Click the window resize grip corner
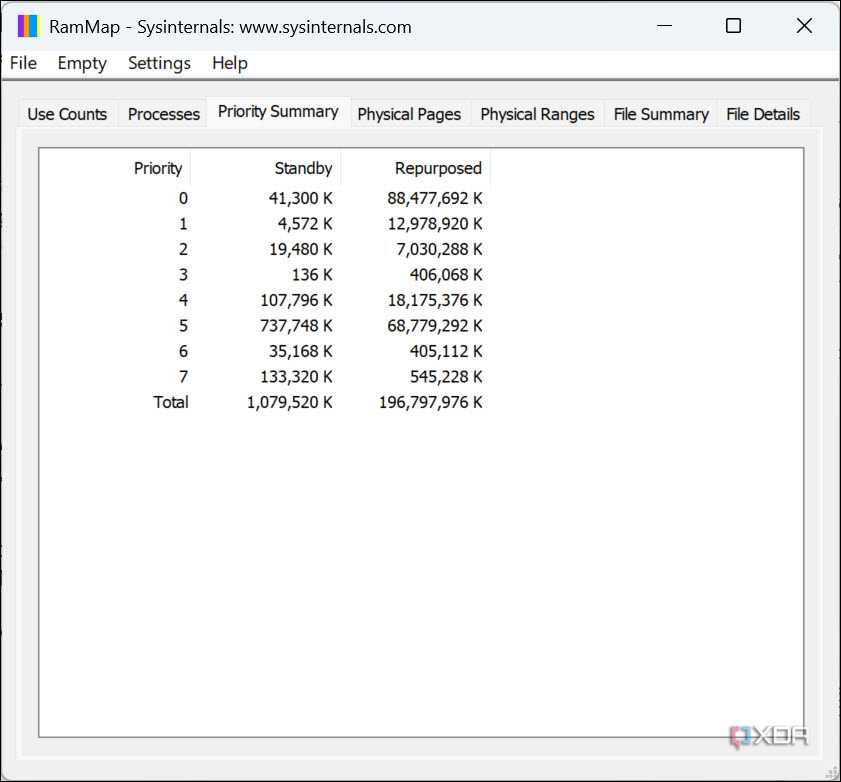 point(832,773)
